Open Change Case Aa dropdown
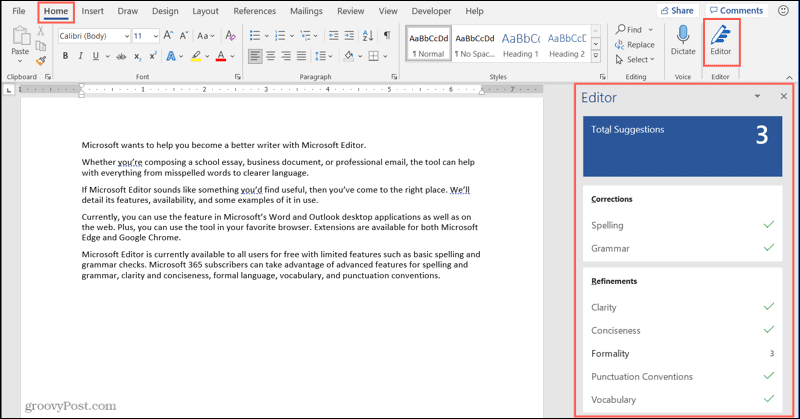This screenshot has height=419, width=800. tap(206, 36)
